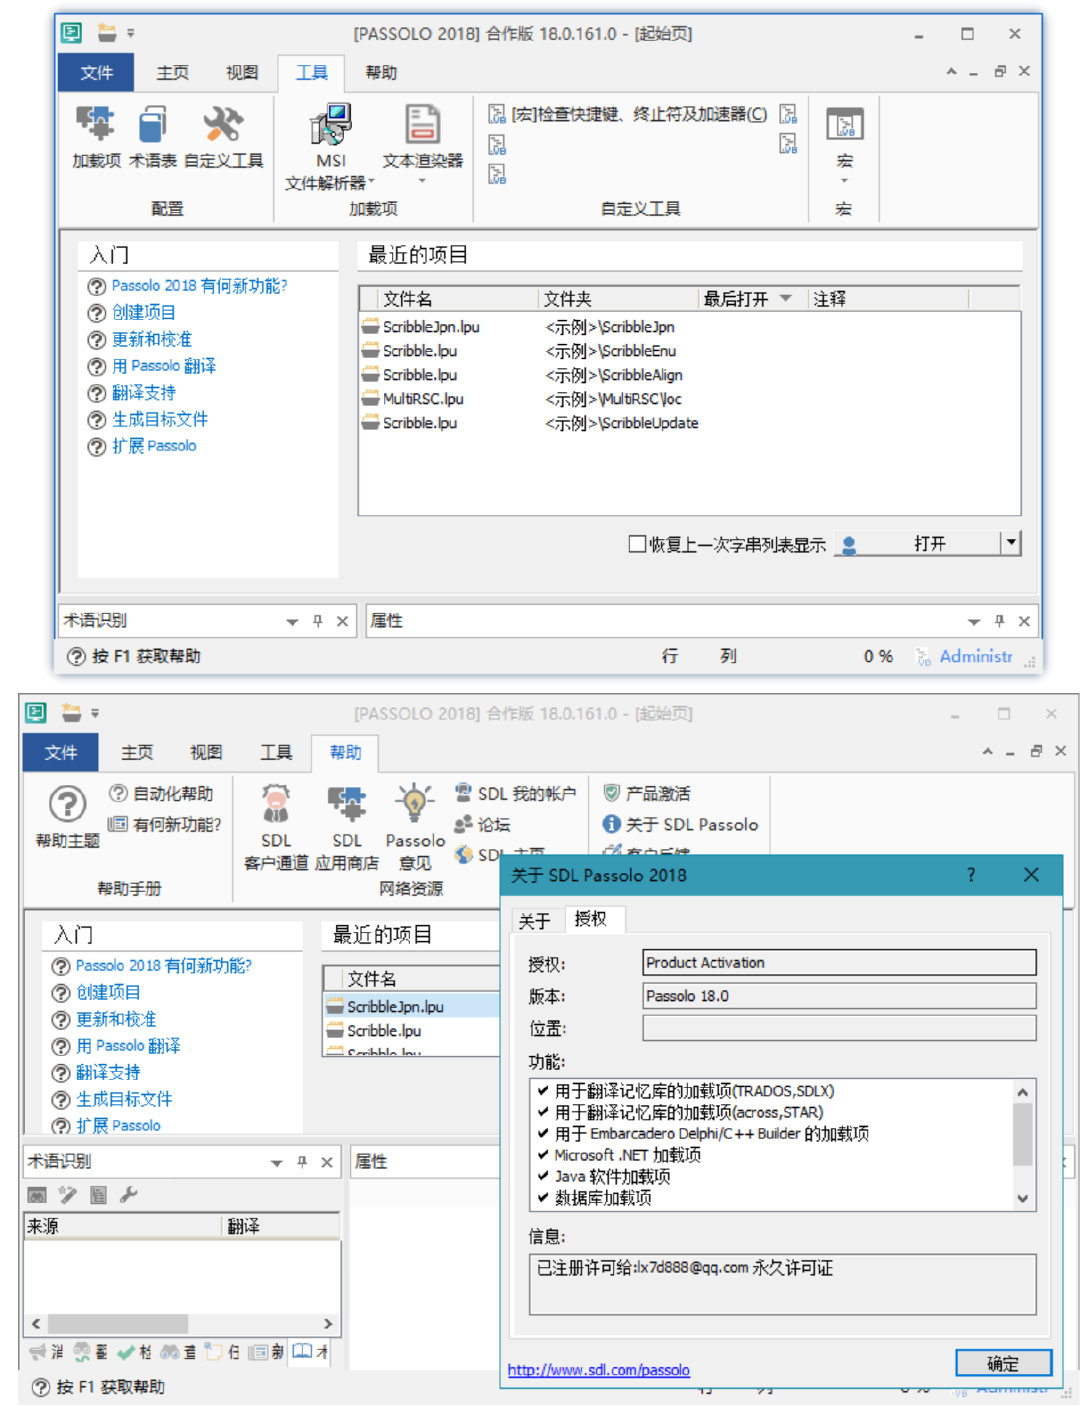This screenshot has width=1080, height=1407.
Task: Toggle the Embarcadero Delphi/C++ Builder 加载项 check
Action: pos(542,1133)
